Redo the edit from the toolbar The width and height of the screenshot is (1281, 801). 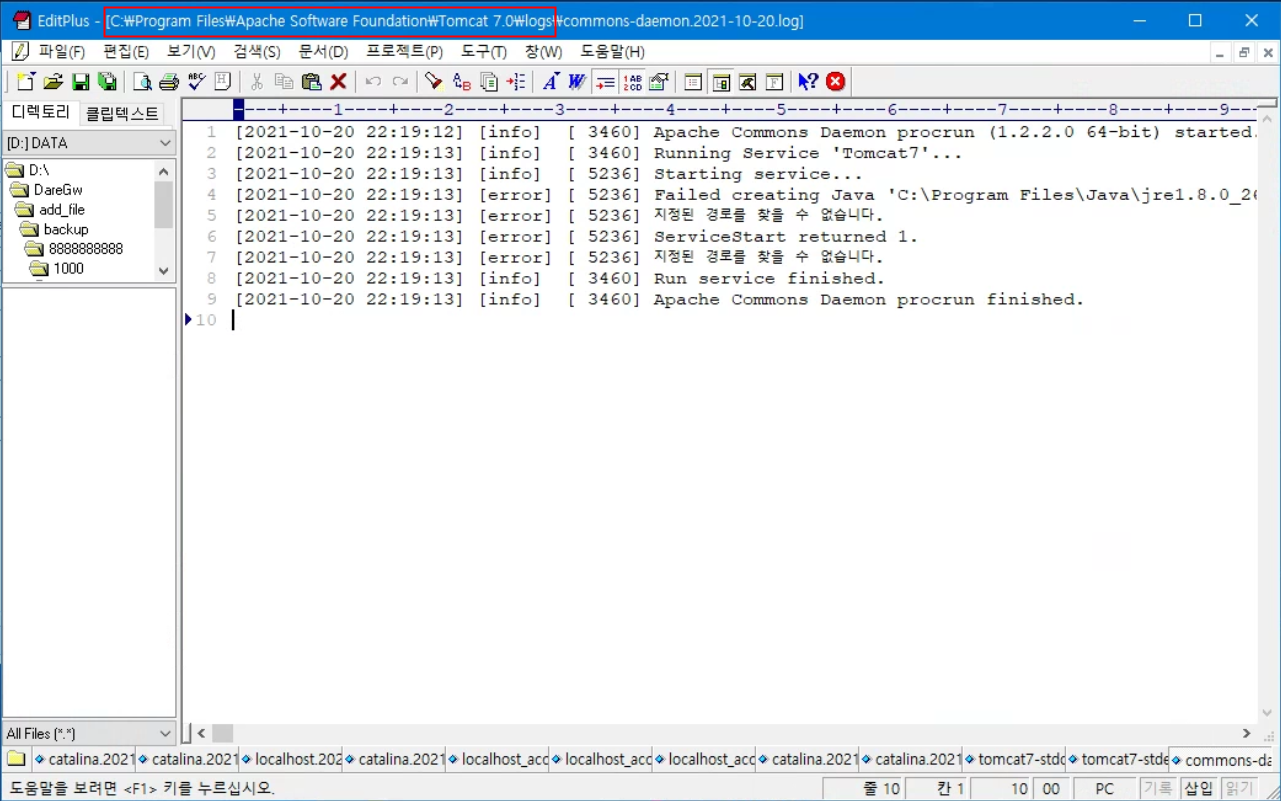tap(400, 82)
